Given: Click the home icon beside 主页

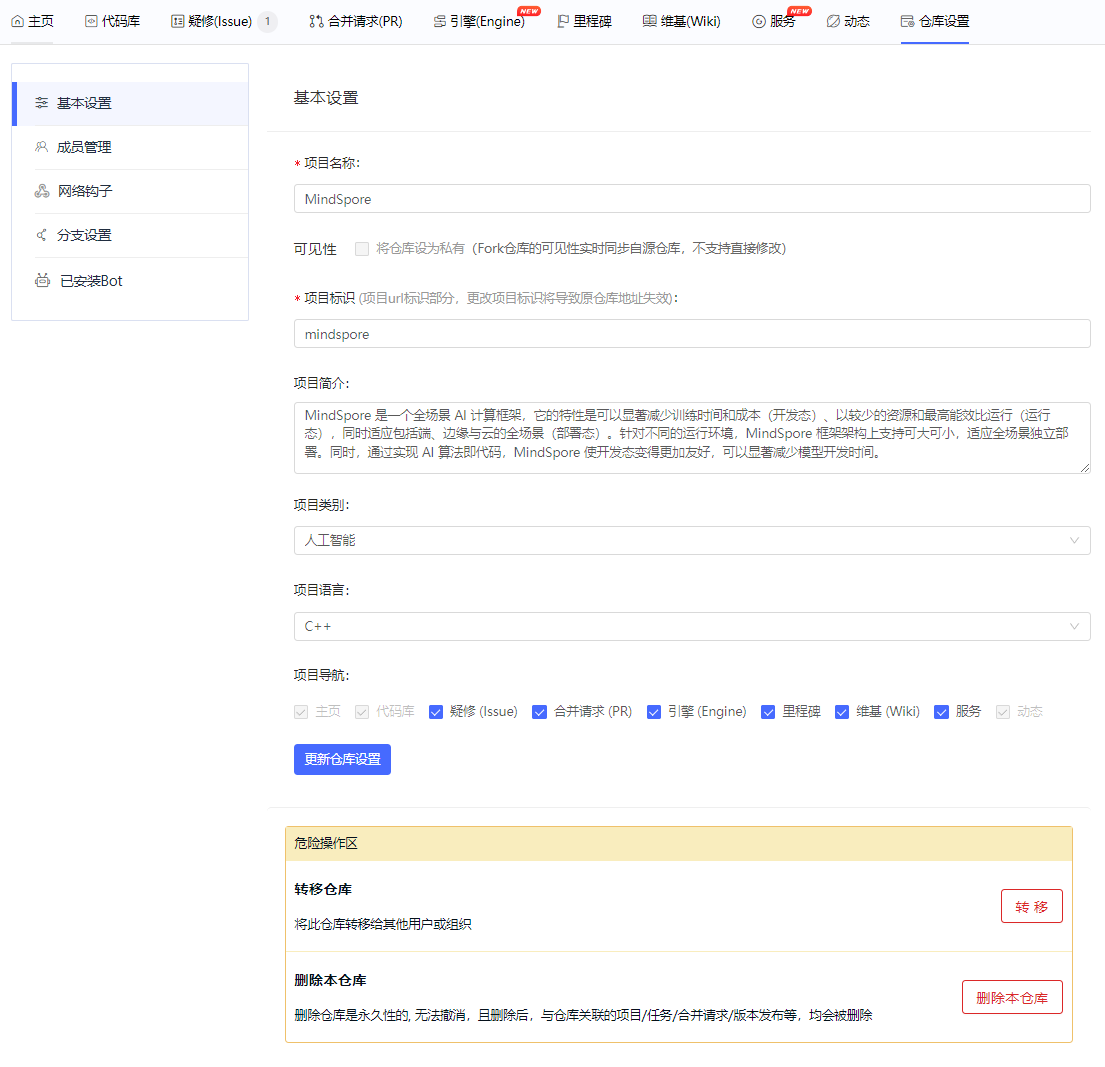Looking at the screenshot, I should [x=18, y=21].
